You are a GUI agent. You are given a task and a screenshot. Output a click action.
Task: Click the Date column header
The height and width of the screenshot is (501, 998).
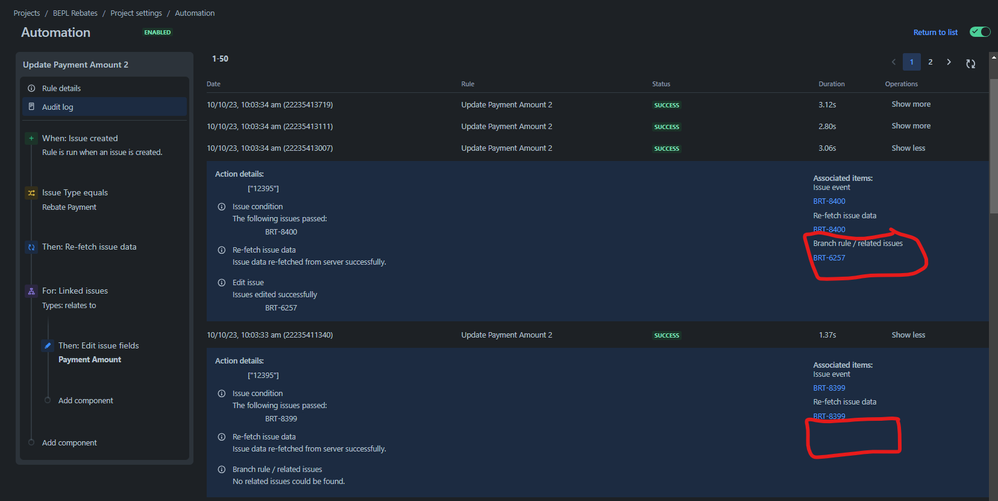click(x=213, y=84)
